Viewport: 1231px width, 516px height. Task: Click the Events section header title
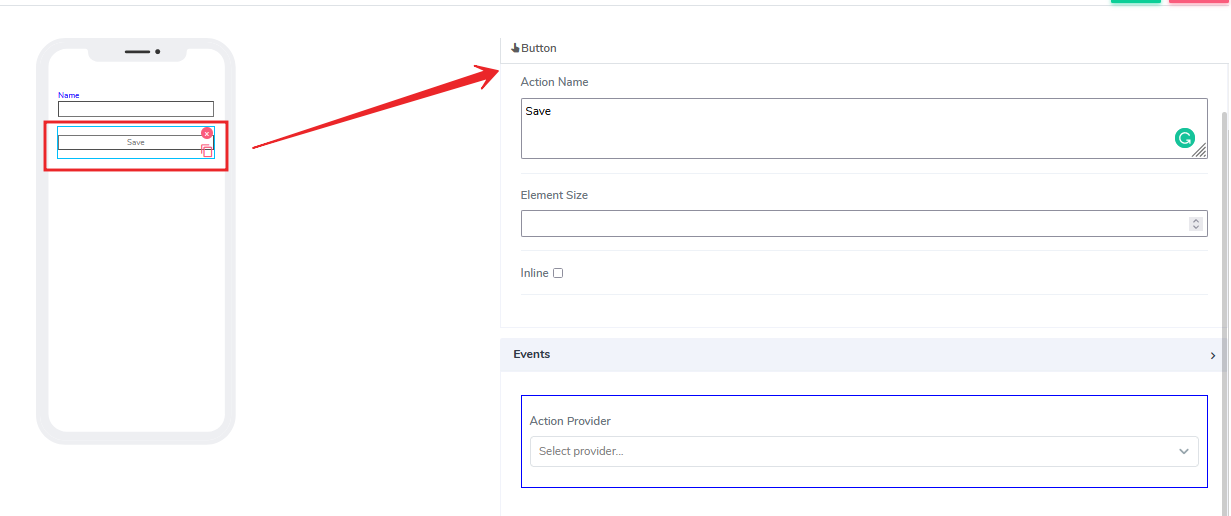531,354
